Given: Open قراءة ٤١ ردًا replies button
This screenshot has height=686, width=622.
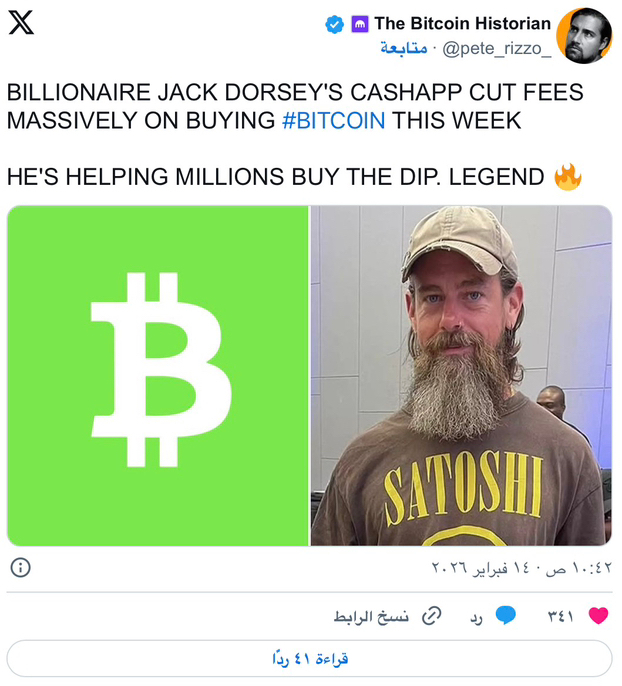Looking at the screenshot, I should pos(309,659).
